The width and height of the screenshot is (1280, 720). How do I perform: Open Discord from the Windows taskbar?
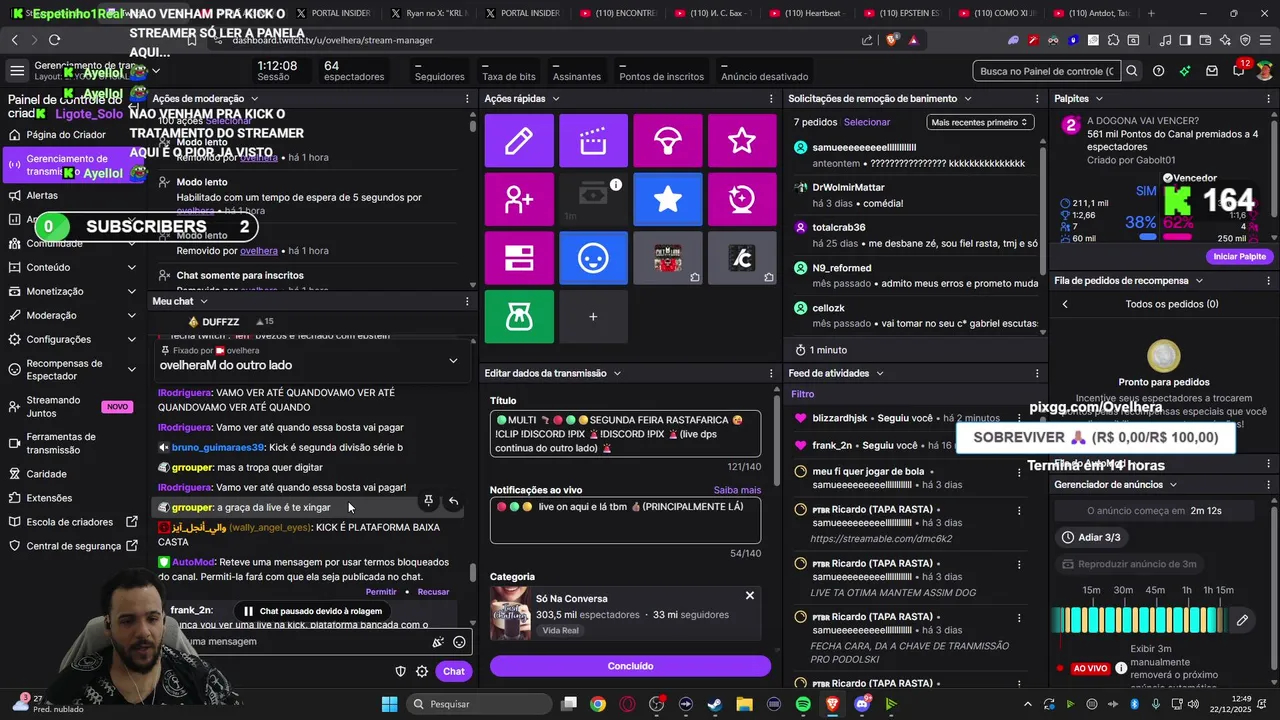click(x=862, y=704)
